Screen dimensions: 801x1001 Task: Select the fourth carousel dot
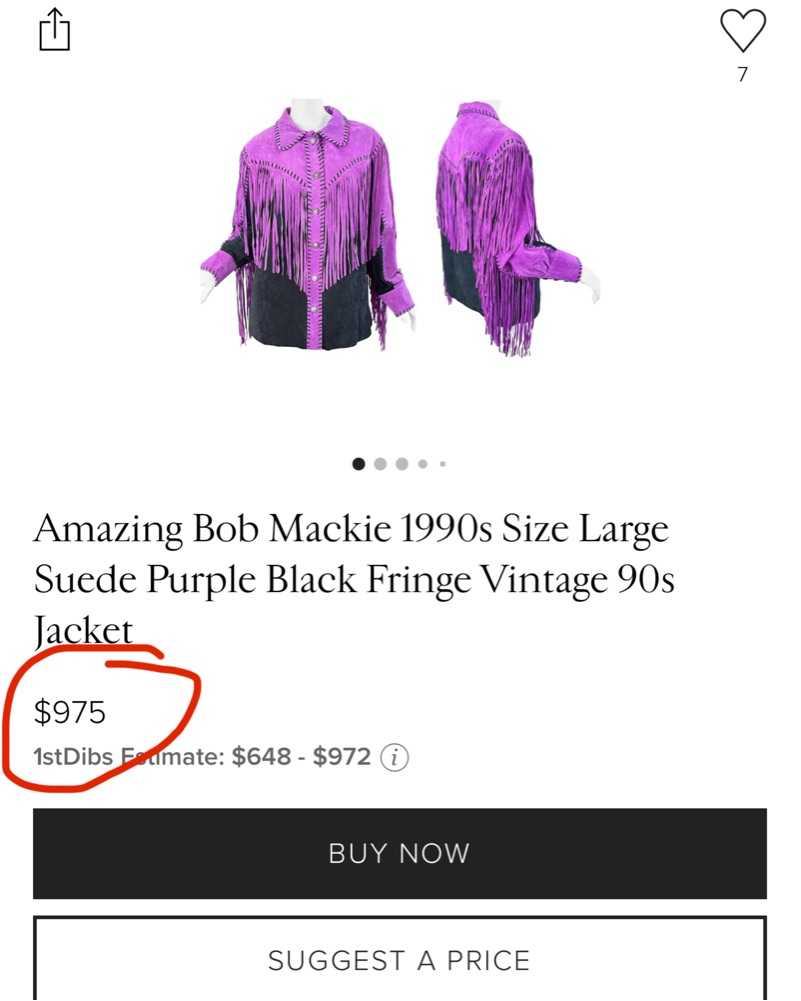[x=423, y=463]
